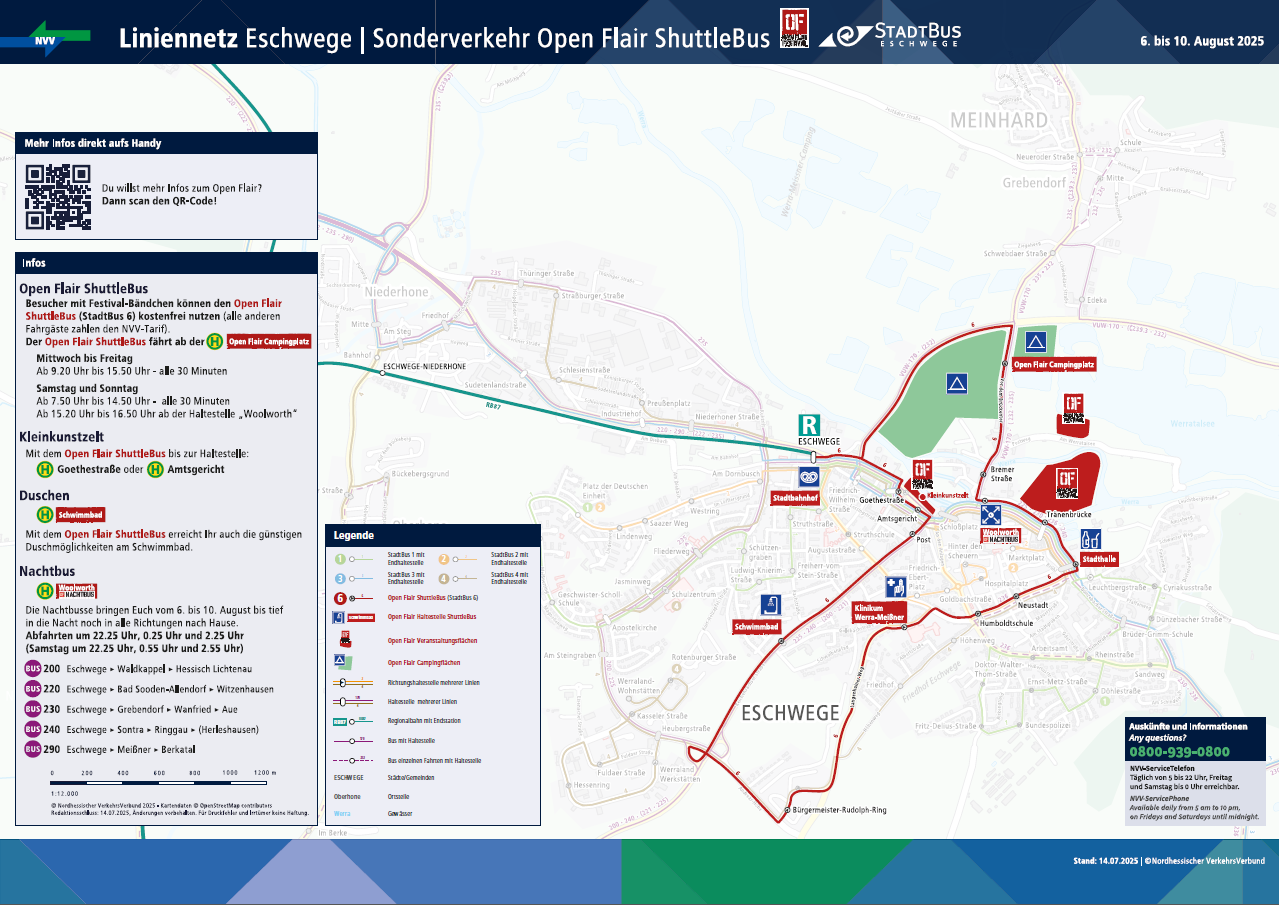Screen dimensions: 1279x905
Task: Click 'Samstag und Sonntag' schedule heading
Action: (x=87, y=388)
